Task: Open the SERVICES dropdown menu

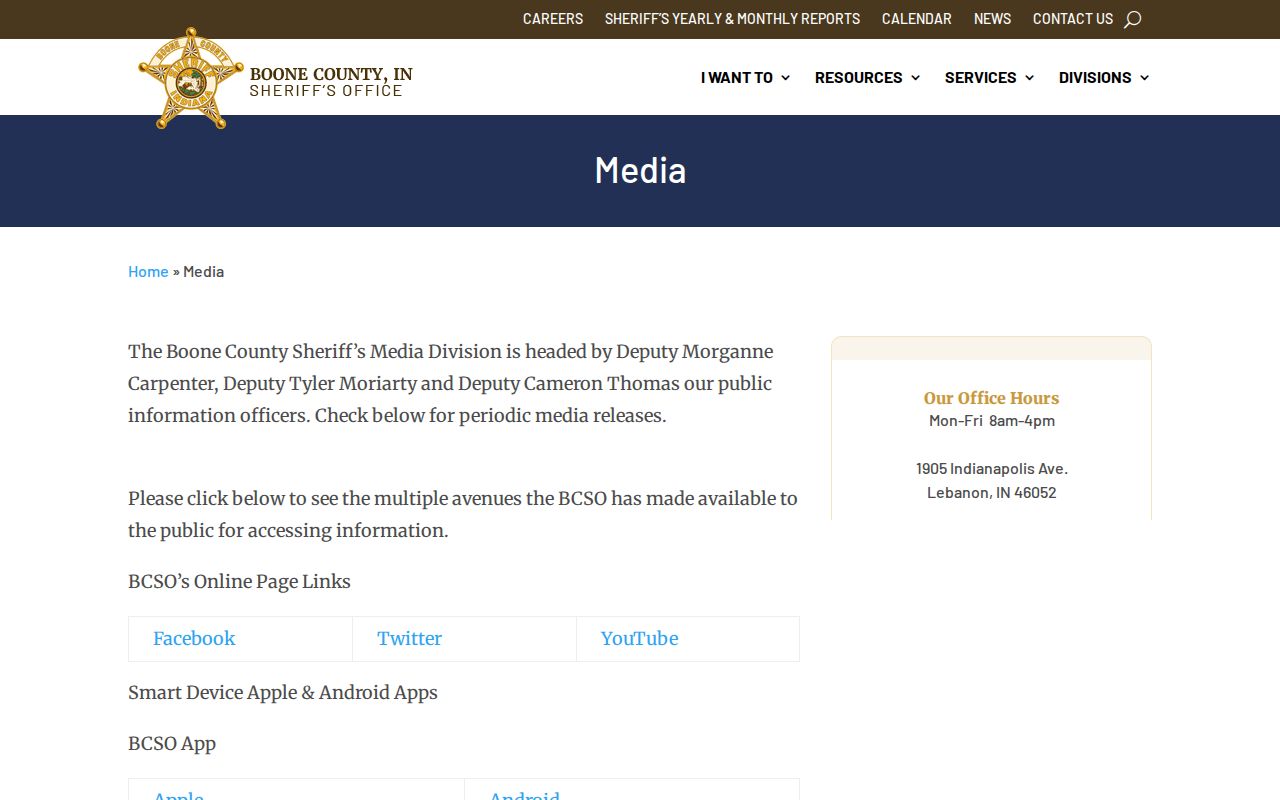Action: click(989, 77)
